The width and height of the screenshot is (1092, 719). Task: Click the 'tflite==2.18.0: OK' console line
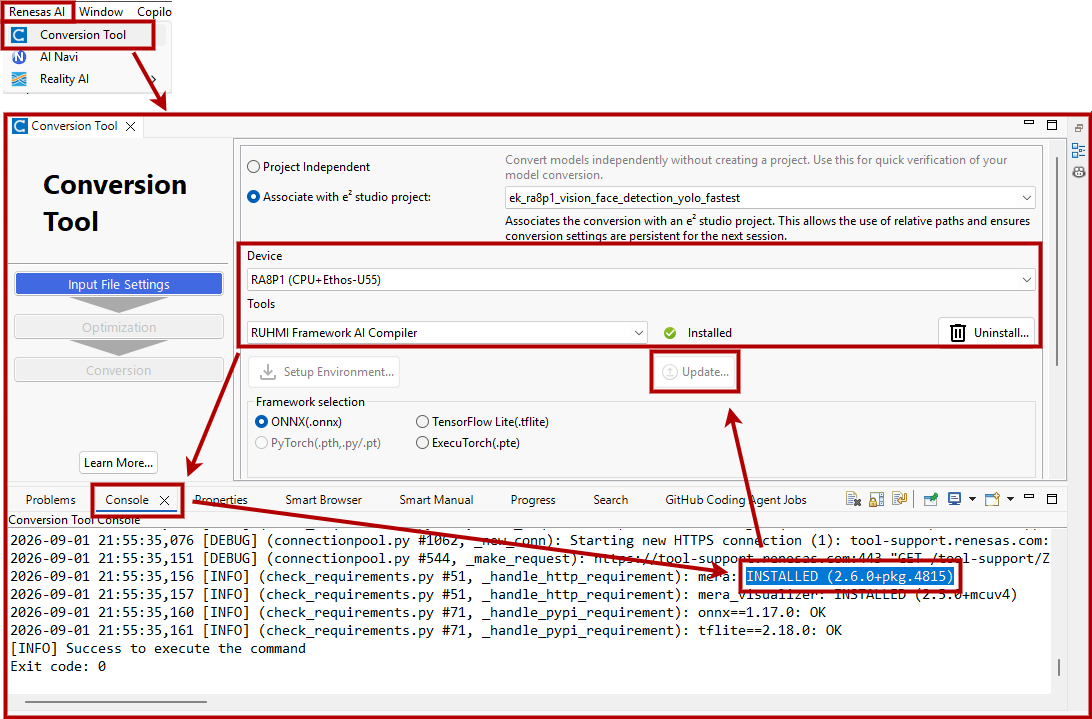[x=426, y=631]
